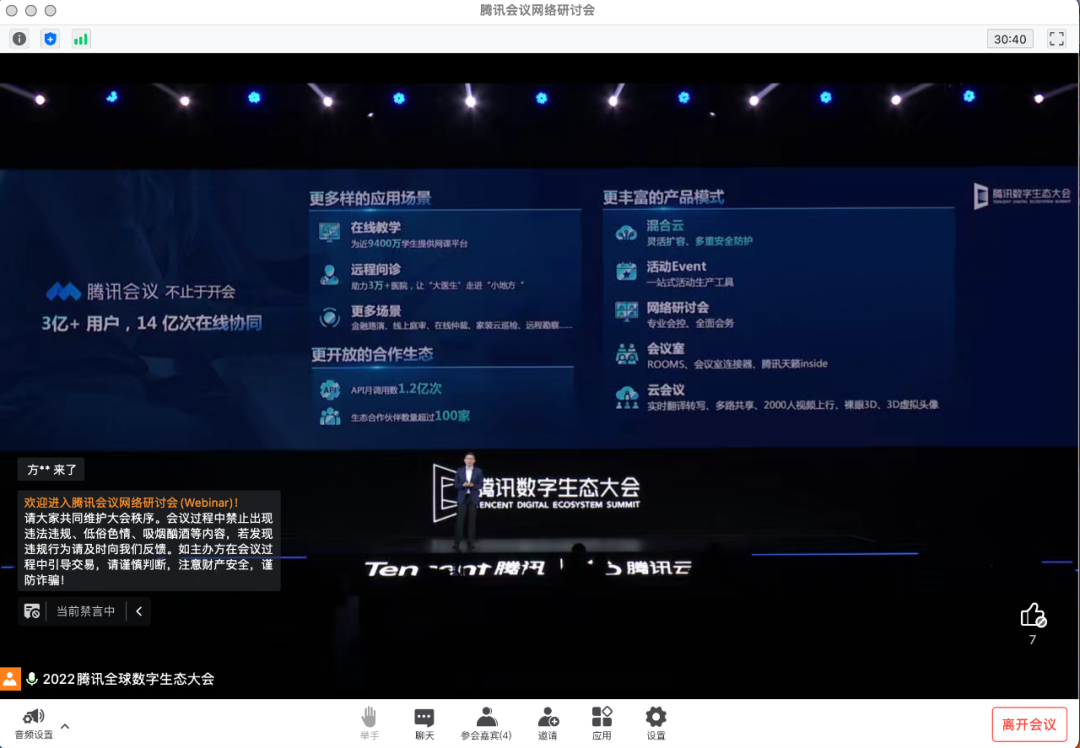
Task: Enter full screen mode
Action: 1057,39
